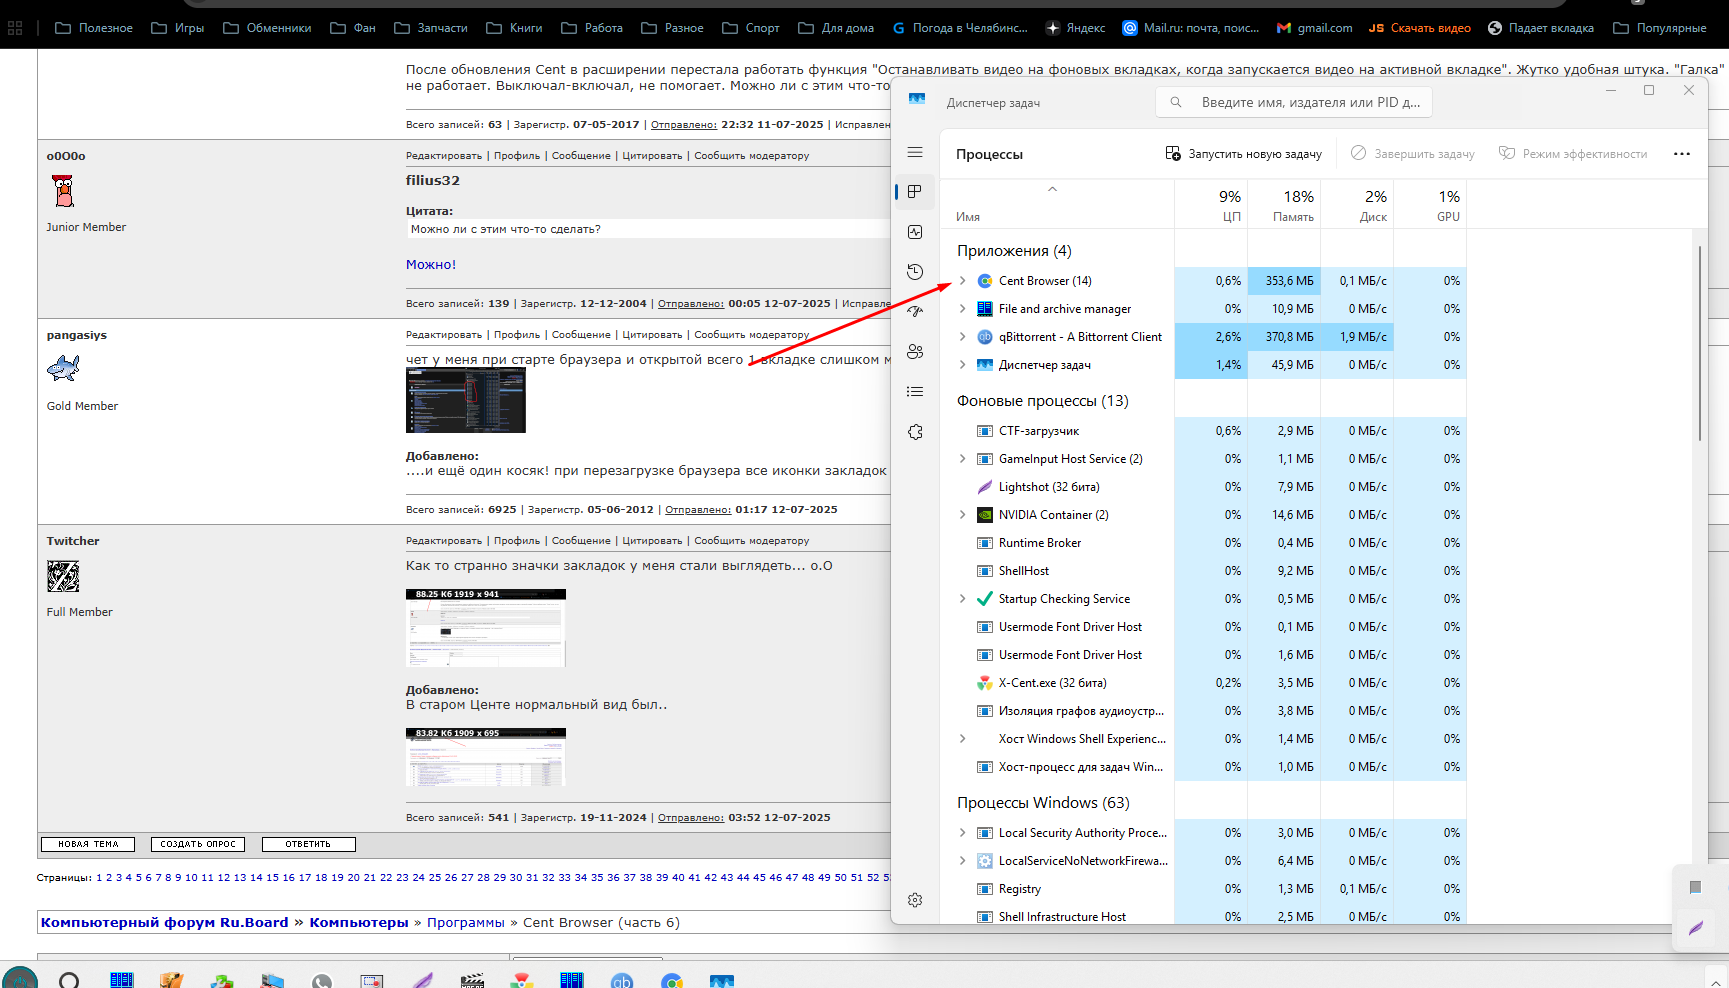Screen dimensions: 1729x988
Task: Click Профиль link in pangasiys's post
Action: 517,335
